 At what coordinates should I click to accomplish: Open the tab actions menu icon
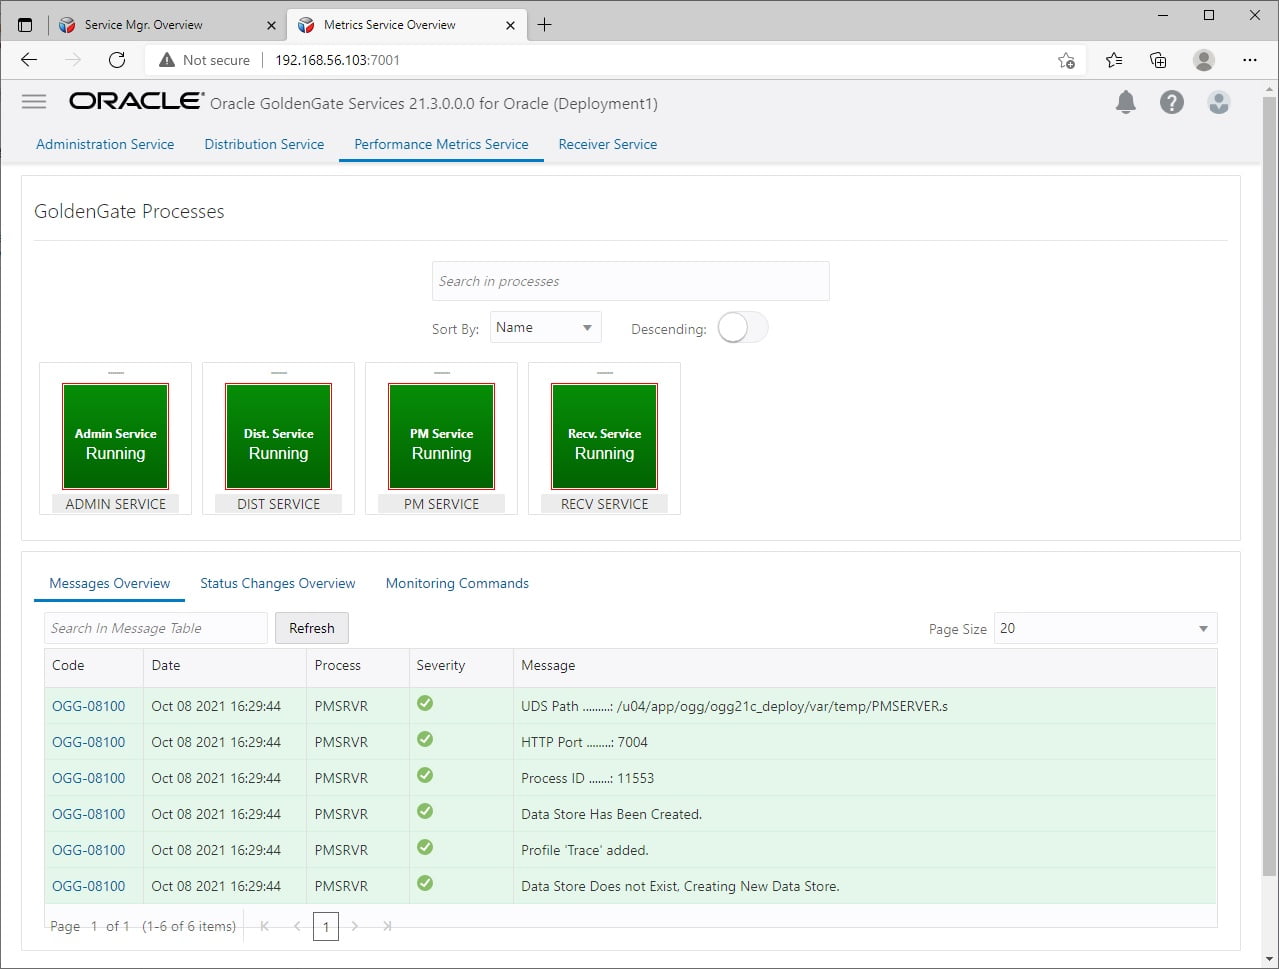point(25,25)
